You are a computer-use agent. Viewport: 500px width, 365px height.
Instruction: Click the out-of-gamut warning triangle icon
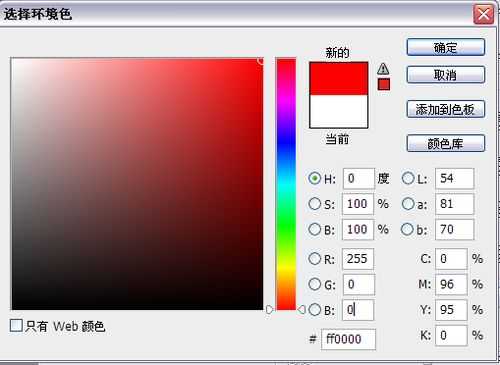pyautogui.click(x=383, y=68)
